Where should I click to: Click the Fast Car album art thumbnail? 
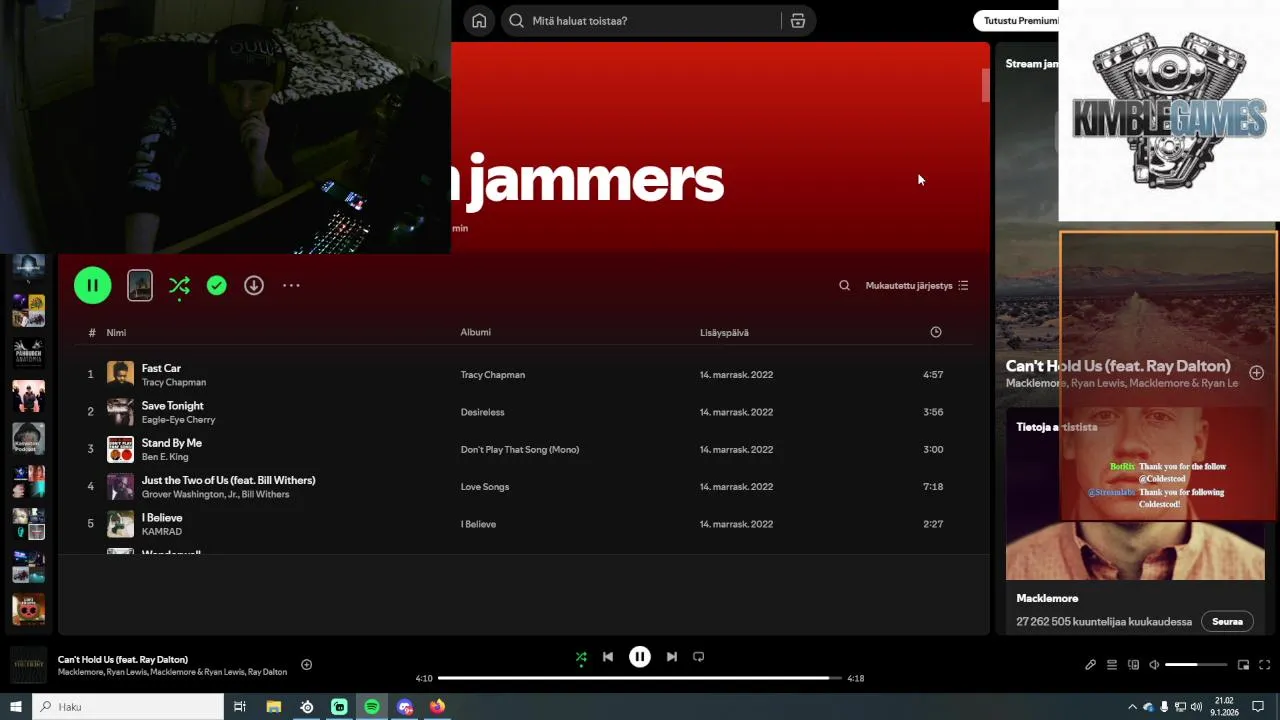coord(120,374)
